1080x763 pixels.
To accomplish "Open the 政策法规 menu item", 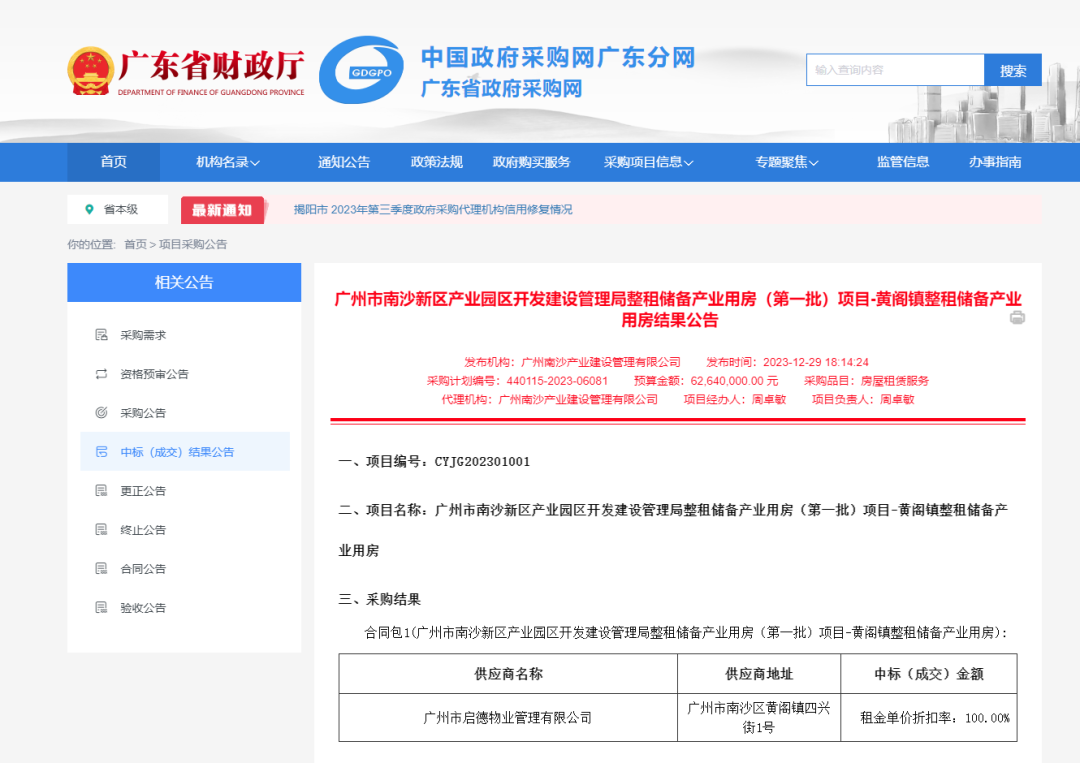I will coord(437,163).
